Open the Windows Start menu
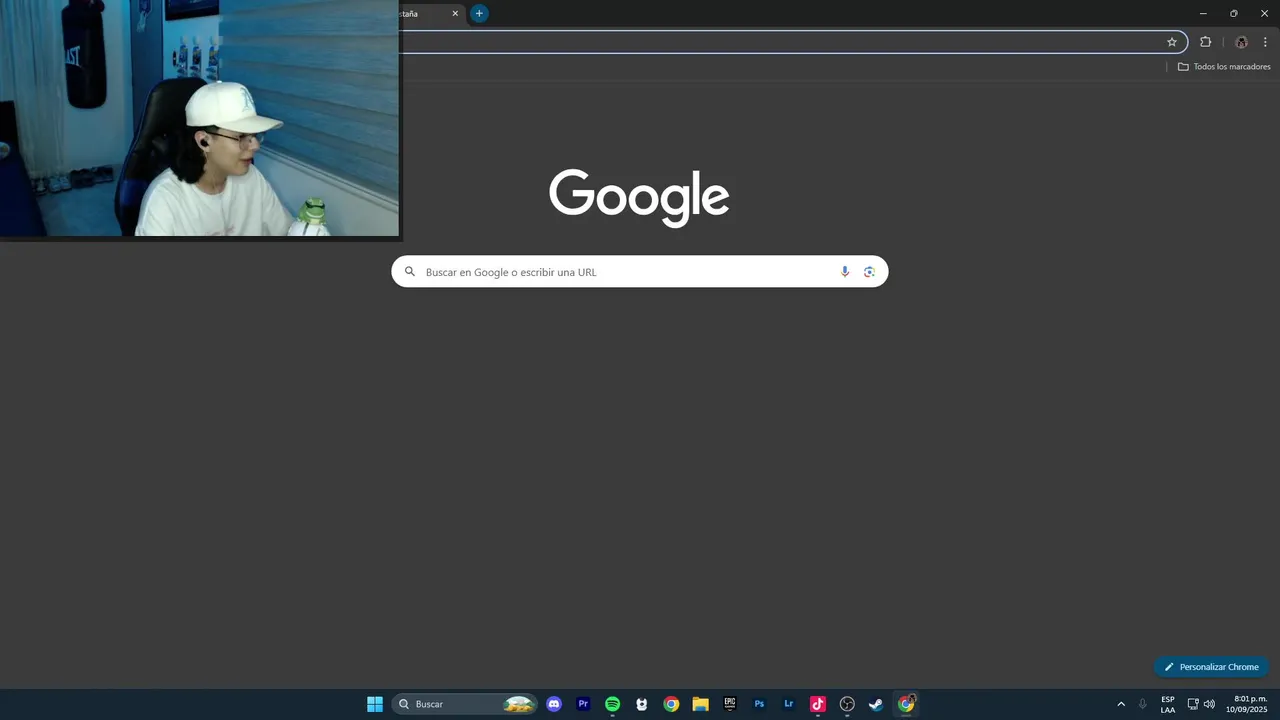Screen dimensions: 1280x720 [x=375, y=704]
